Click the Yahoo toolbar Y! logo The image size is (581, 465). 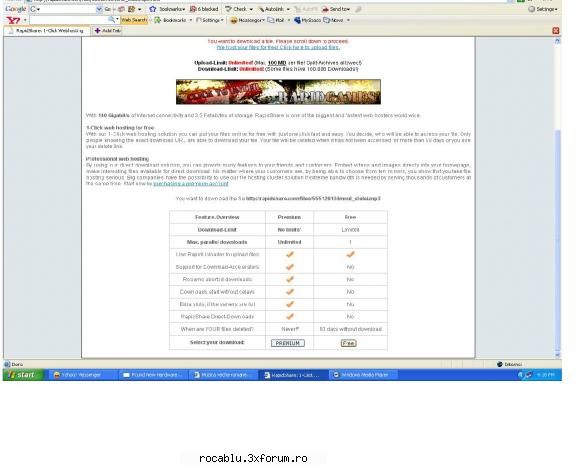(x=13, y=20)
